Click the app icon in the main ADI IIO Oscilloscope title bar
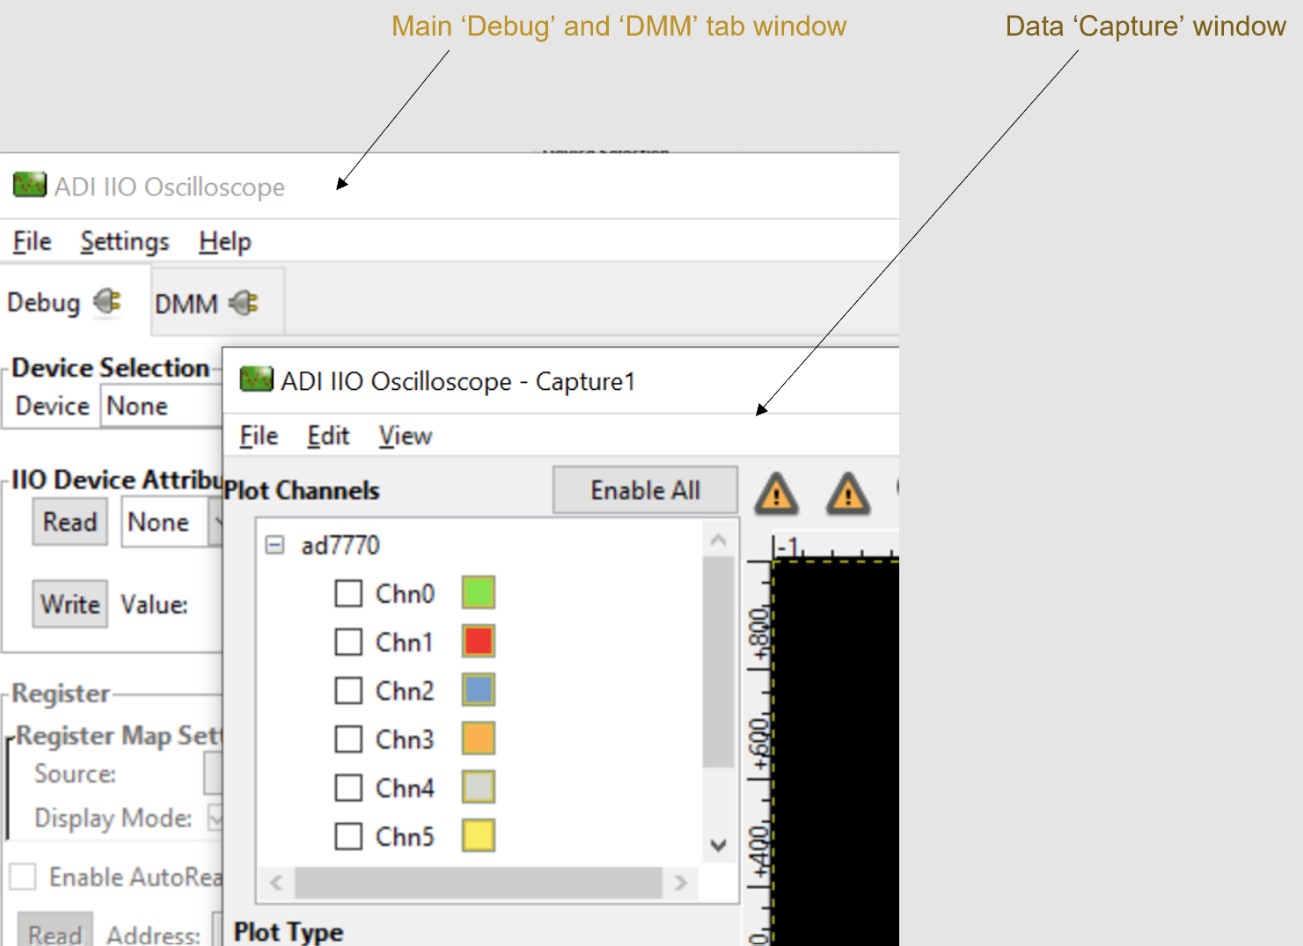 (29, 185)
